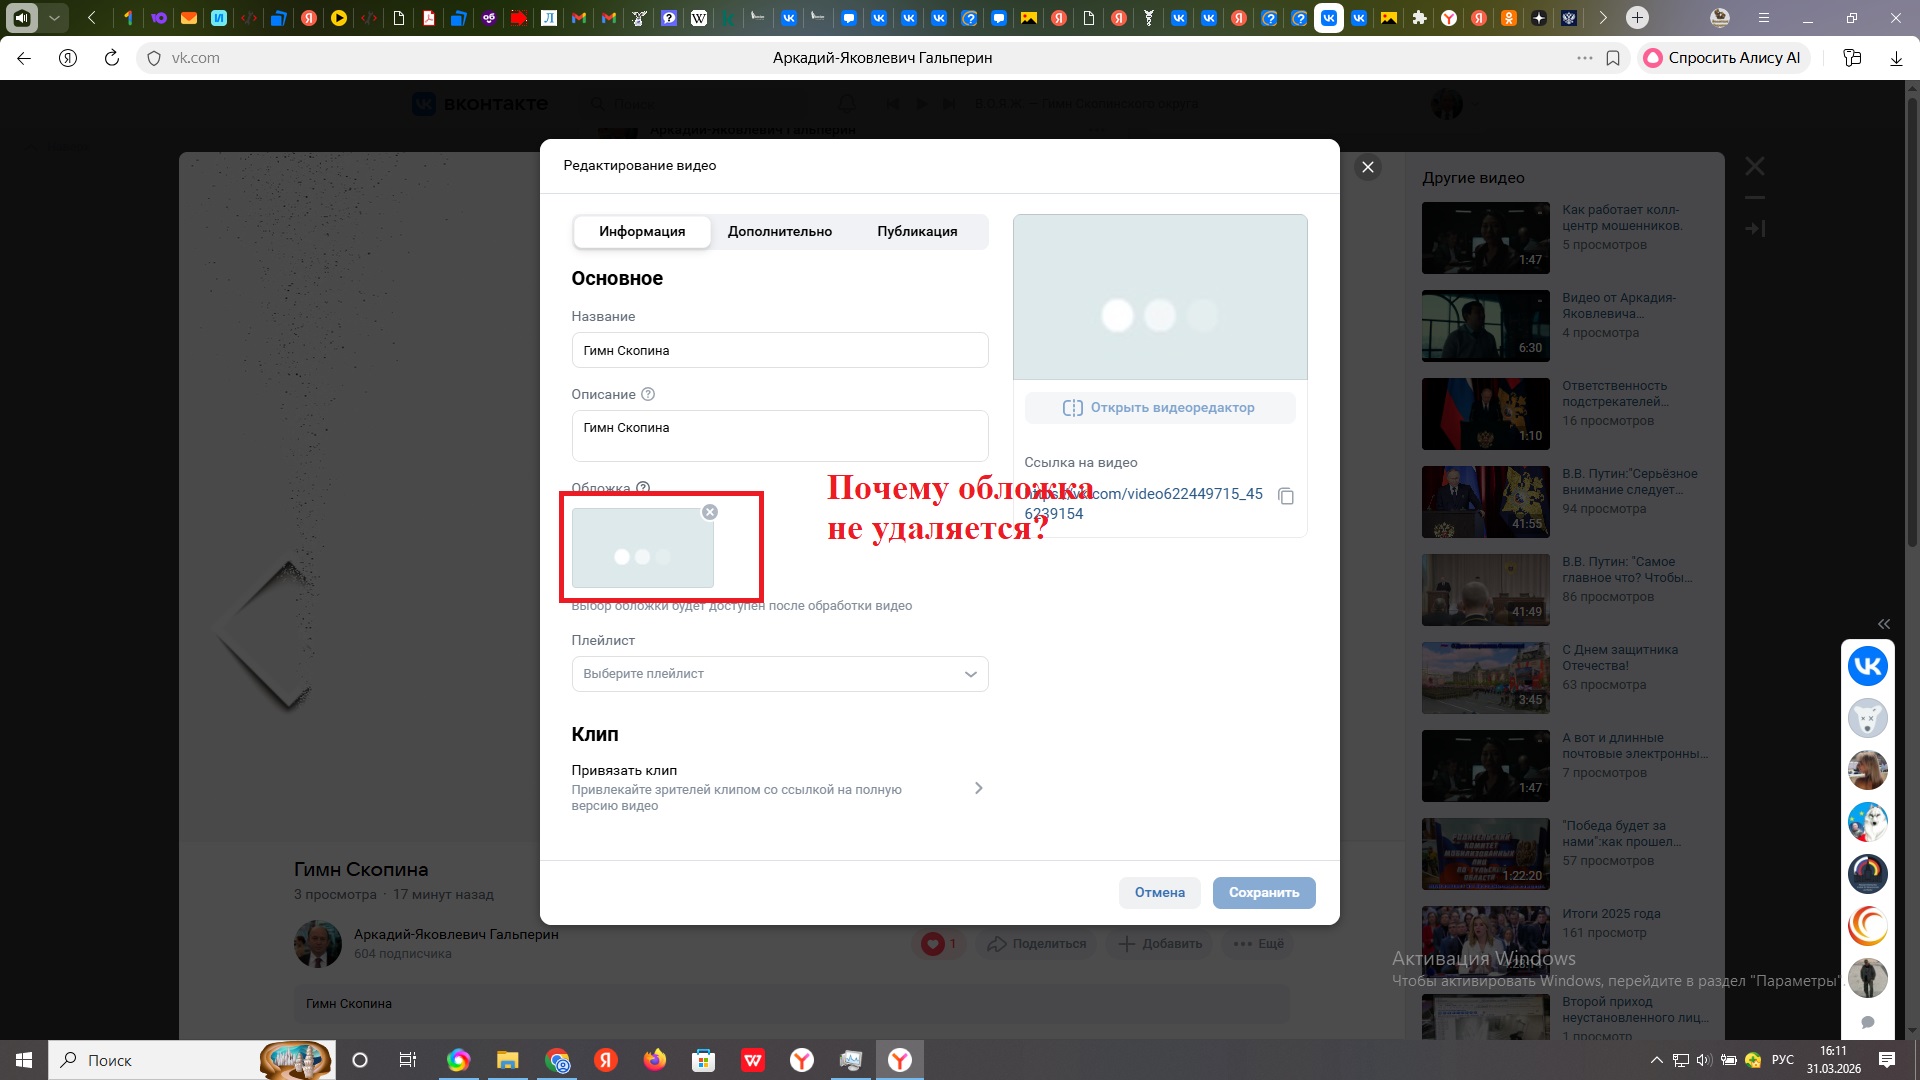
Task: Remove the video cover thumbnail
Action: point(710,512)
